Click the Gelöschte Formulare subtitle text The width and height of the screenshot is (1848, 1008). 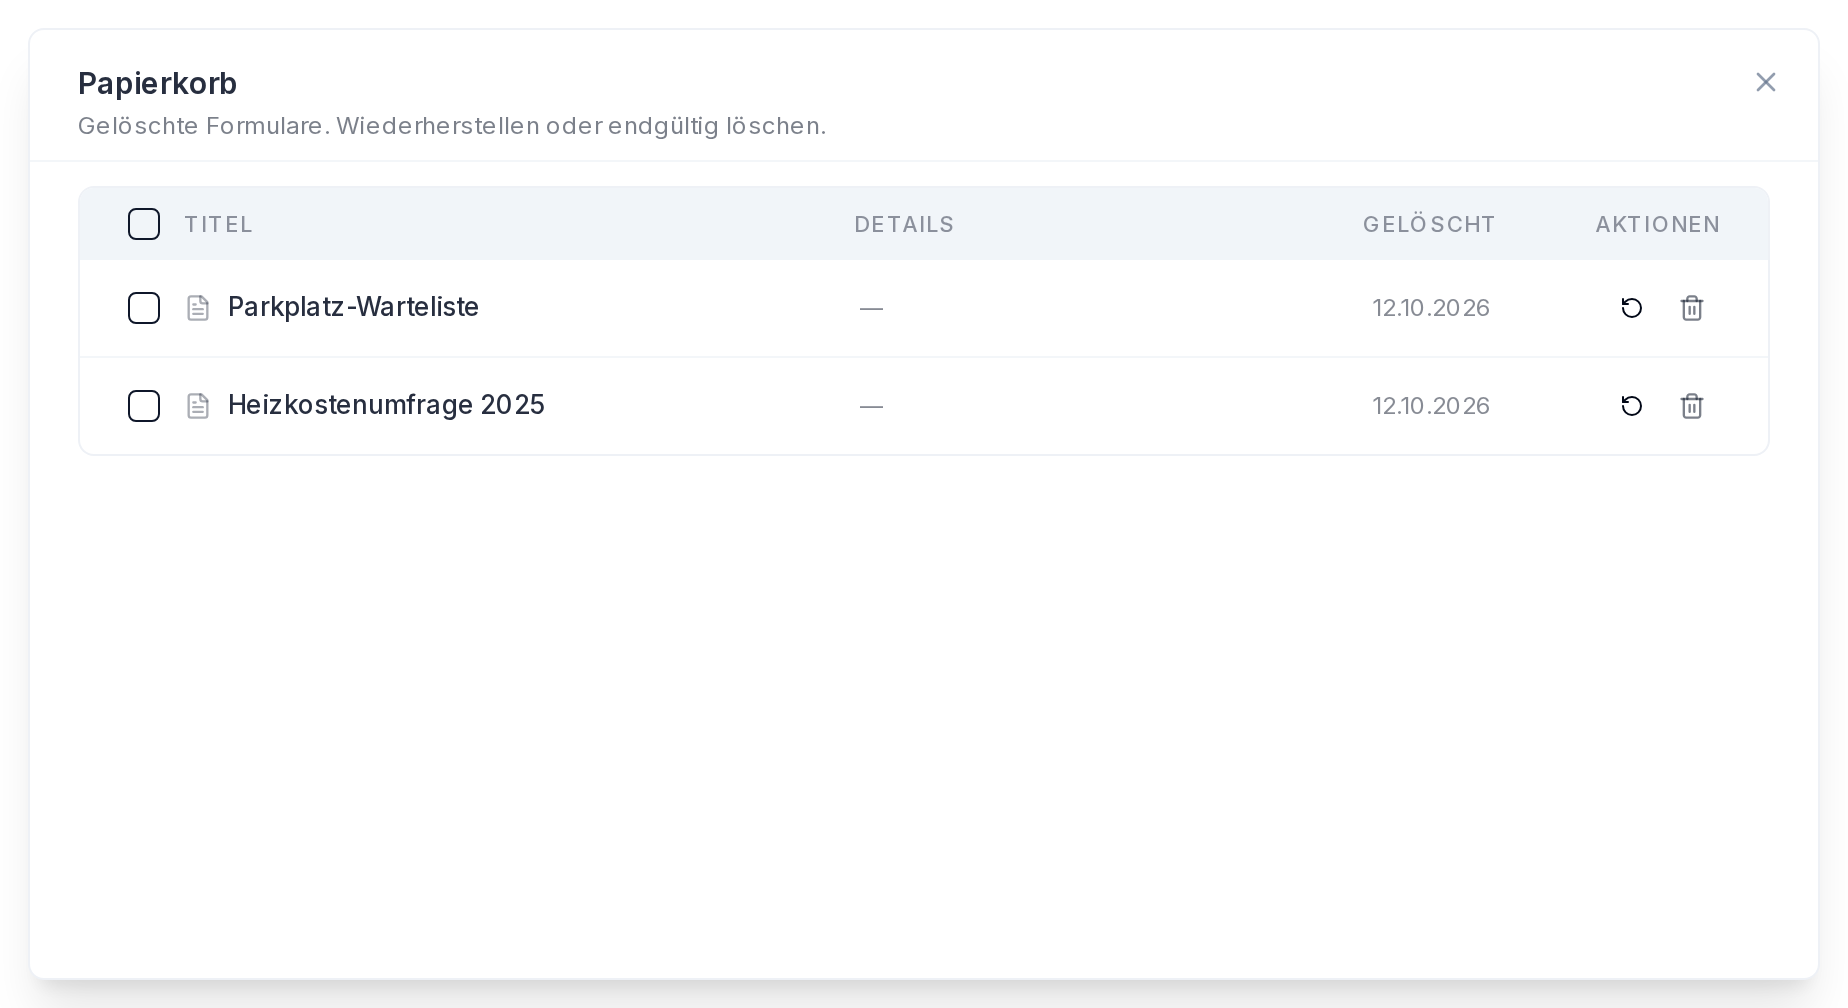pyautogui.click(x=452, y=126)
